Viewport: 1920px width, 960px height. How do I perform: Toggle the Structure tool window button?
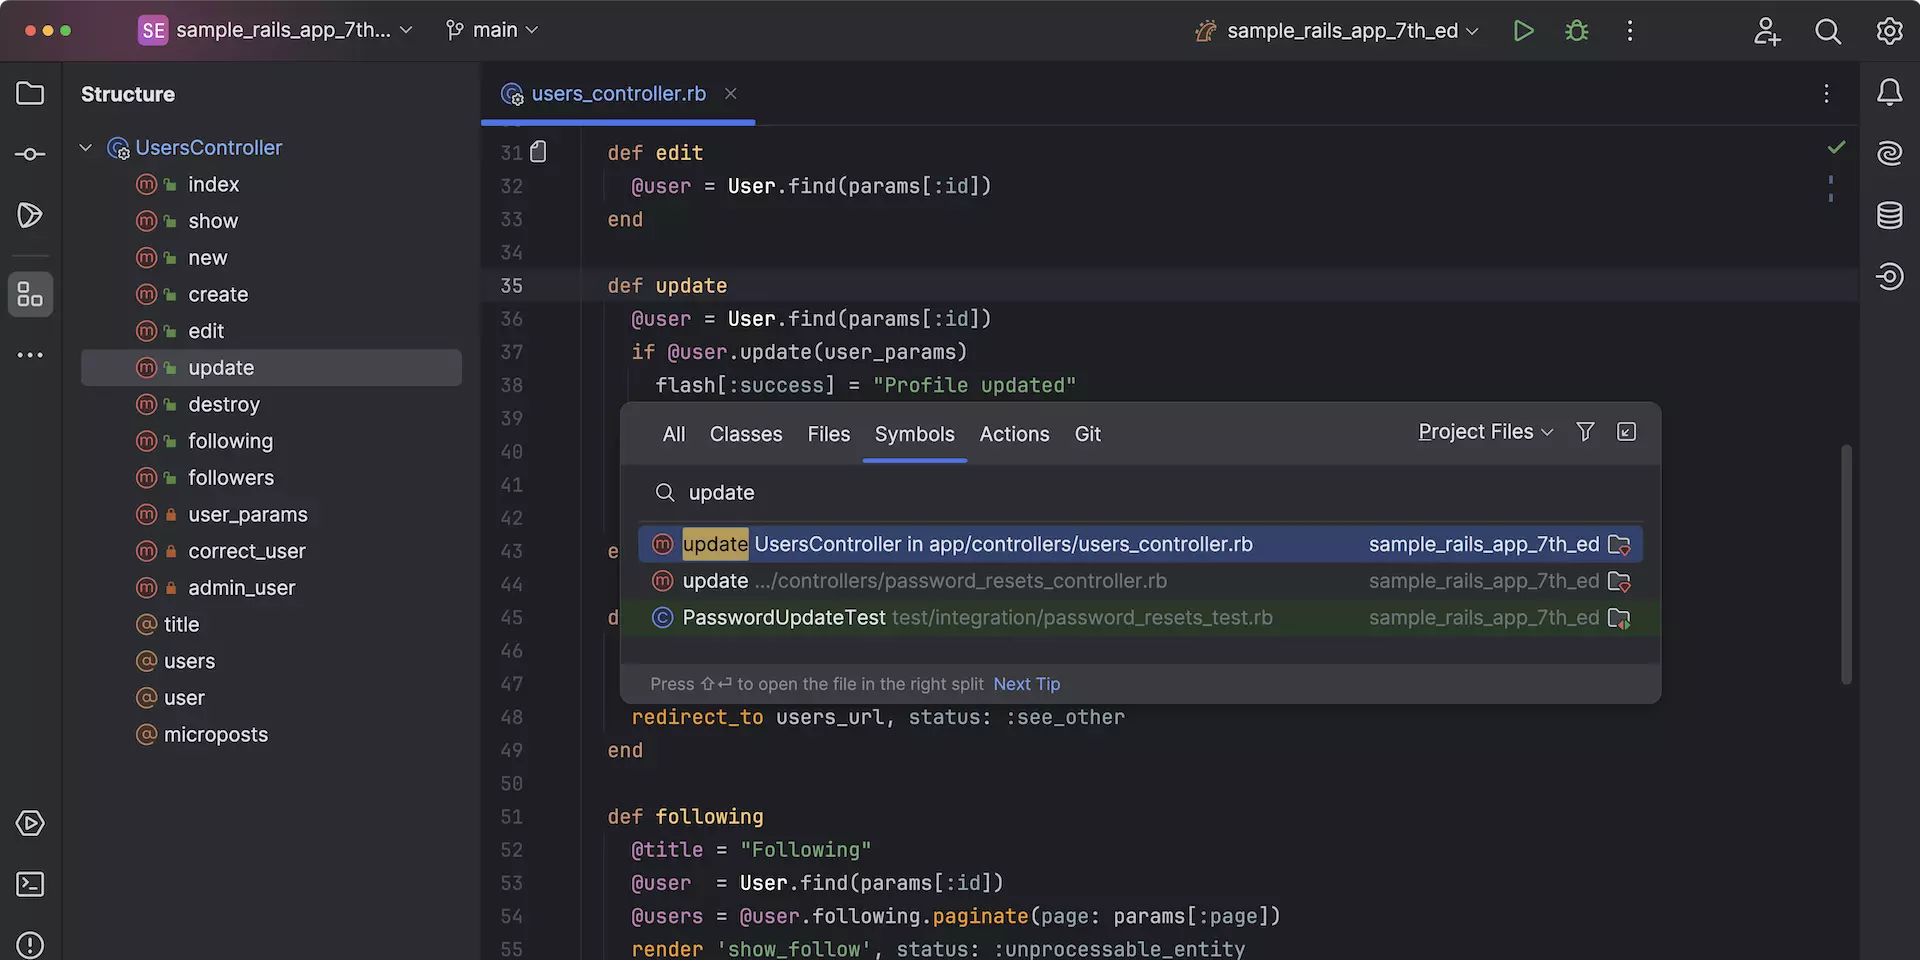[30, 295]
